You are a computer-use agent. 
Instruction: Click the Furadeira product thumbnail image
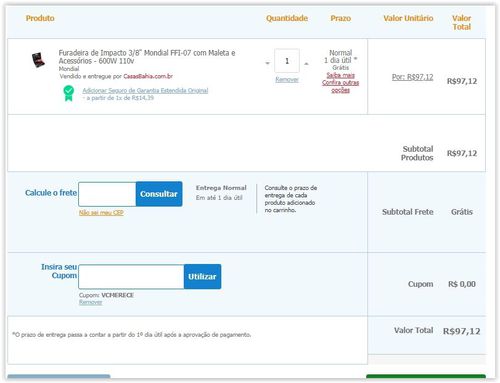point(38,60)
